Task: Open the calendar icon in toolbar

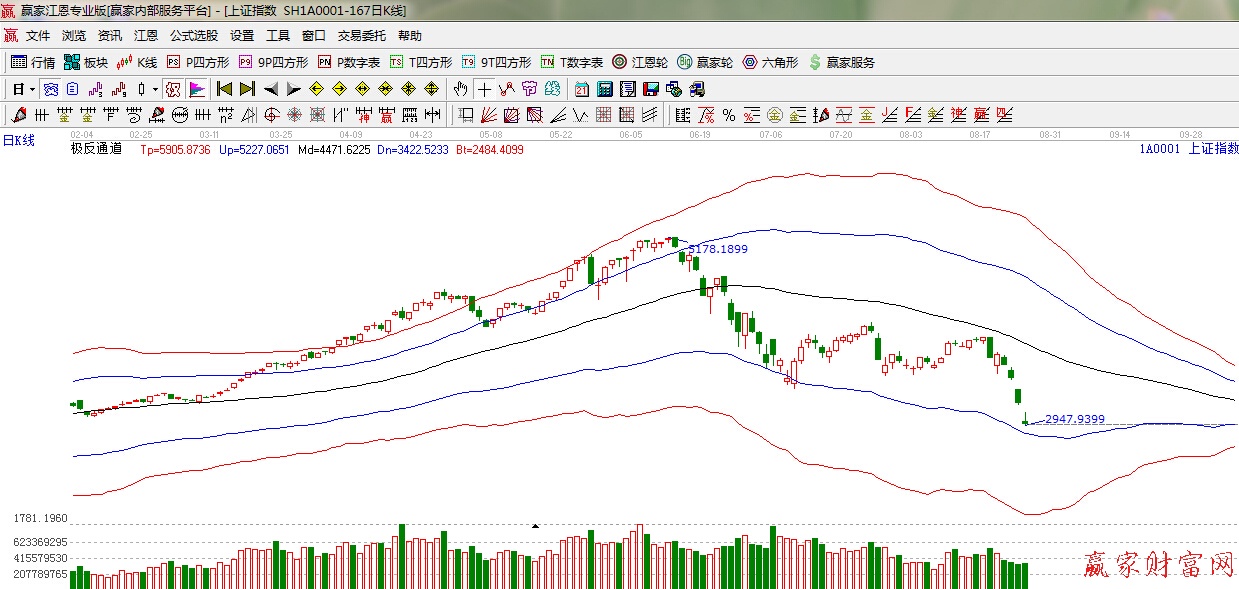Action: point(581,89)
